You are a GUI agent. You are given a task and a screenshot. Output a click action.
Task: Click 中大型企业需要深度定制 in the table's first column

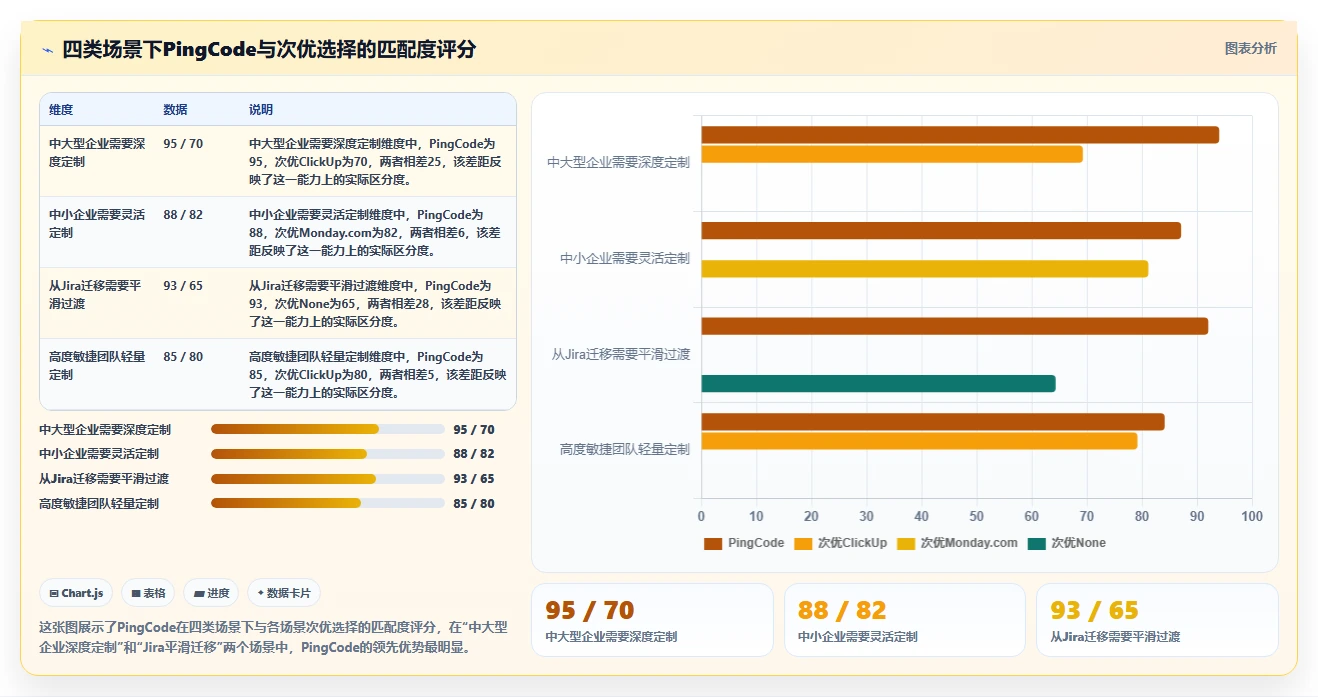(x=97, y=153)
